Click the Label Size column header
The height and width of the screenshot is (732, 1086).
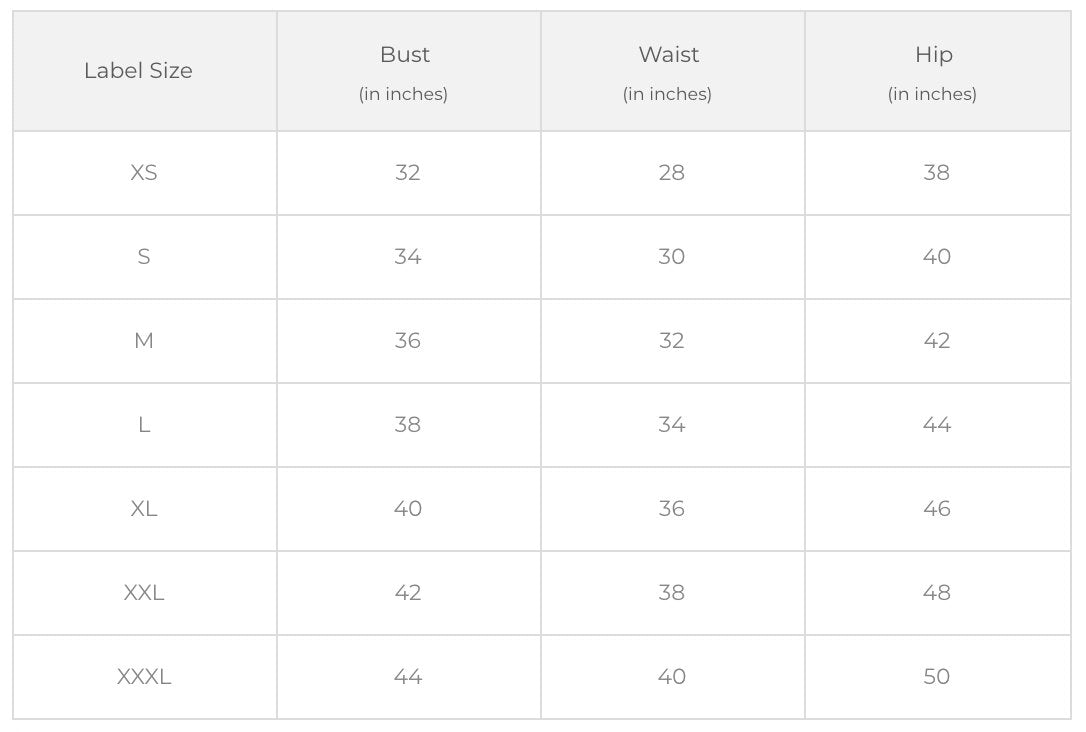click(x=138, y=71)
